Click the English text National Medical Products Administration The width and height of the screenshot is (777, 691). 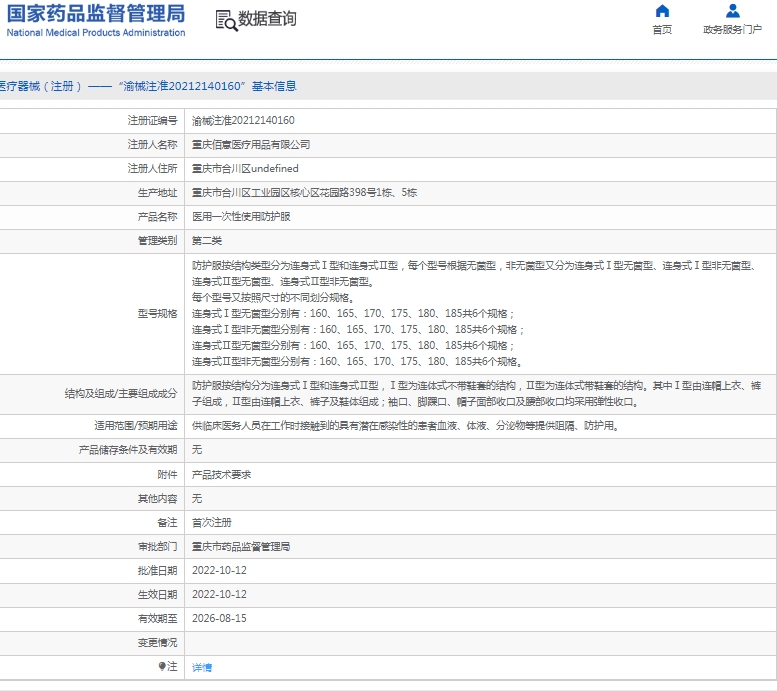coord(96,33)
